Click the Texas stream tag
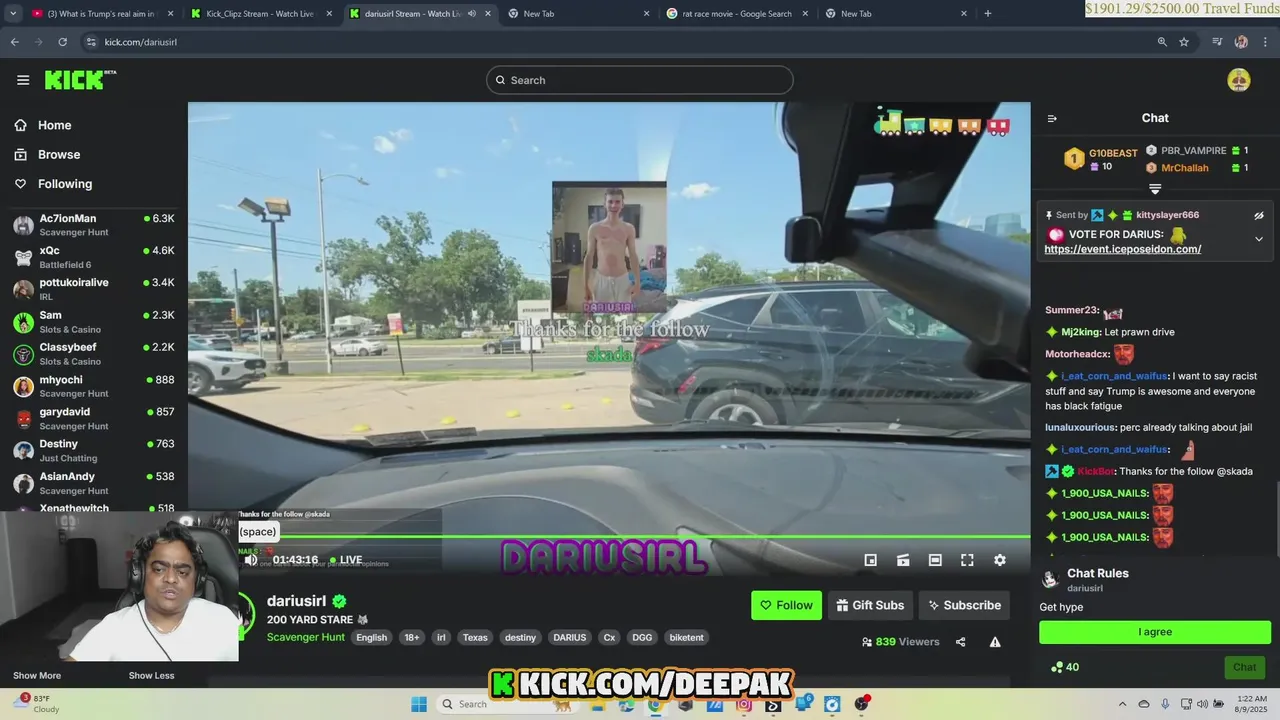The height and width of the screenshot is (720, 1280). 475,637
